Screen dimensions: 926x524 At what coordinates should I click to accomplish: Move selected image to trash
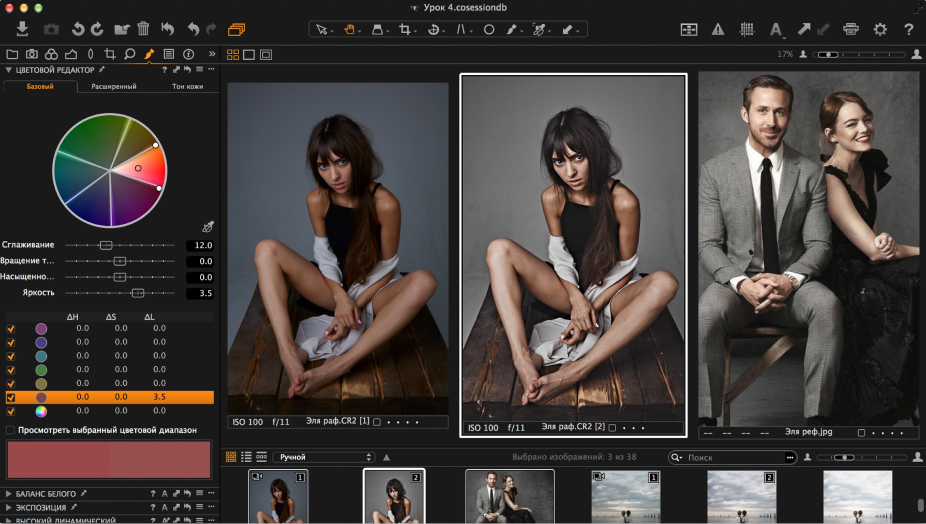coord(143,29)
